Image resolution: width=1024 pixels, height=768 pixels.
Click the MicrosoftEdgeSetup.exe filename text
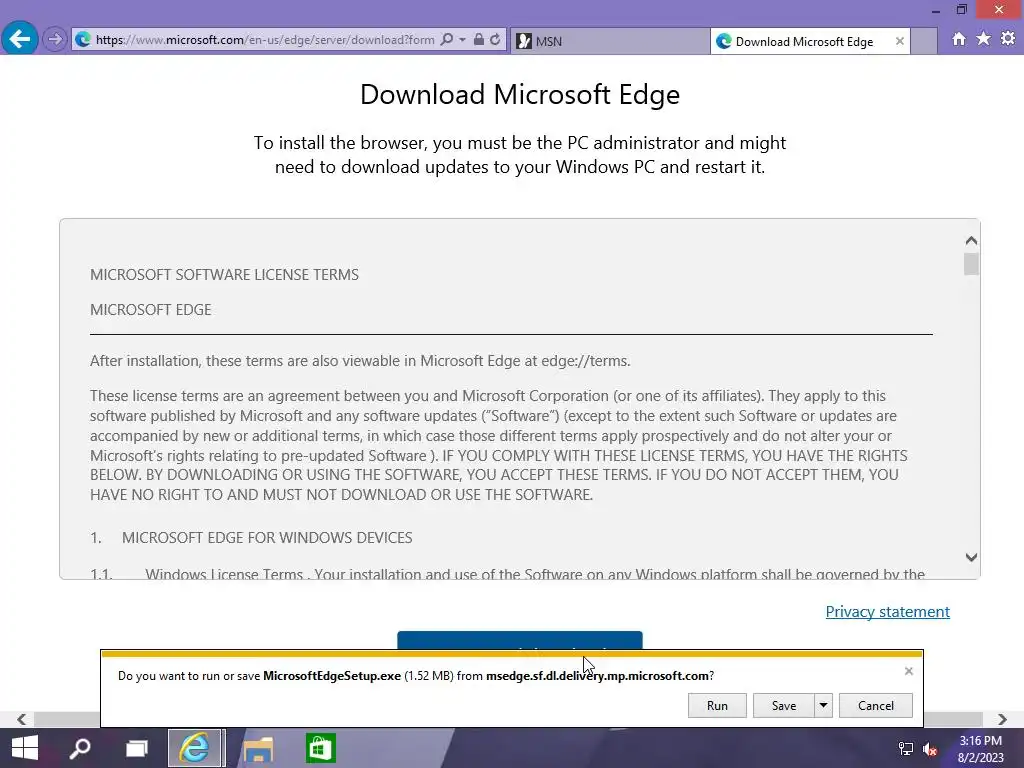(332, 676)
